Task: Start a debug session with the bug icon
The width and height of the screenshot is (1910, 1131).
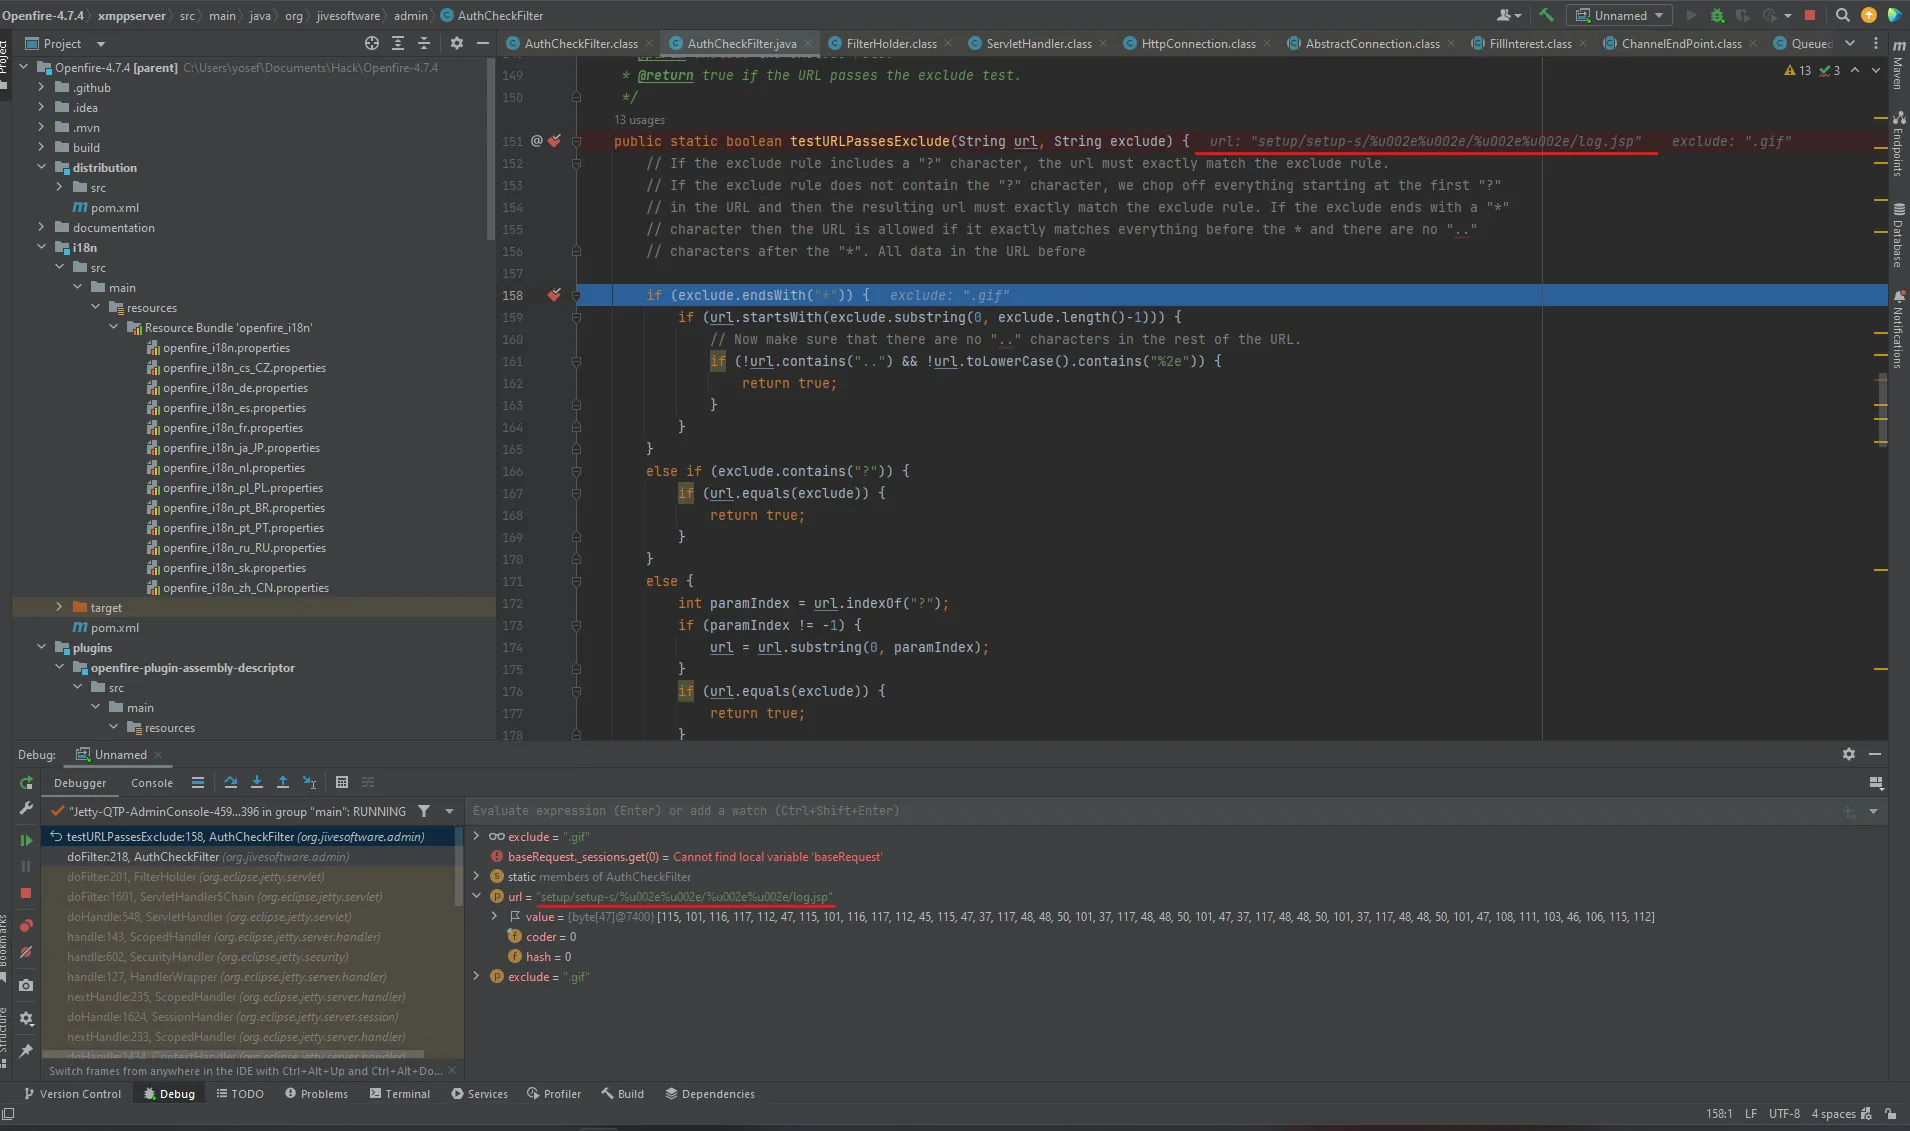Action: 1718,16
